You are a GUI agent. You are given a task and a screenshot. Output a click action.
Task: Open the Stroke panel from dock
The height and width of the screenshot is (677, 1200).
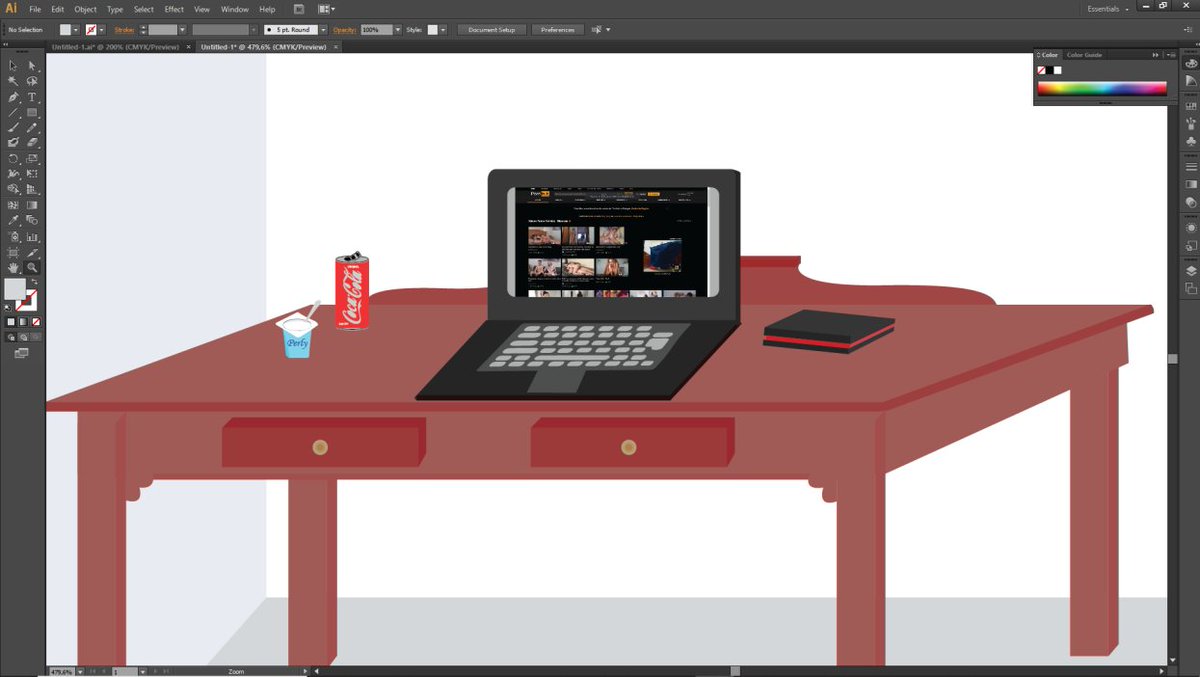pos(1190,166)
